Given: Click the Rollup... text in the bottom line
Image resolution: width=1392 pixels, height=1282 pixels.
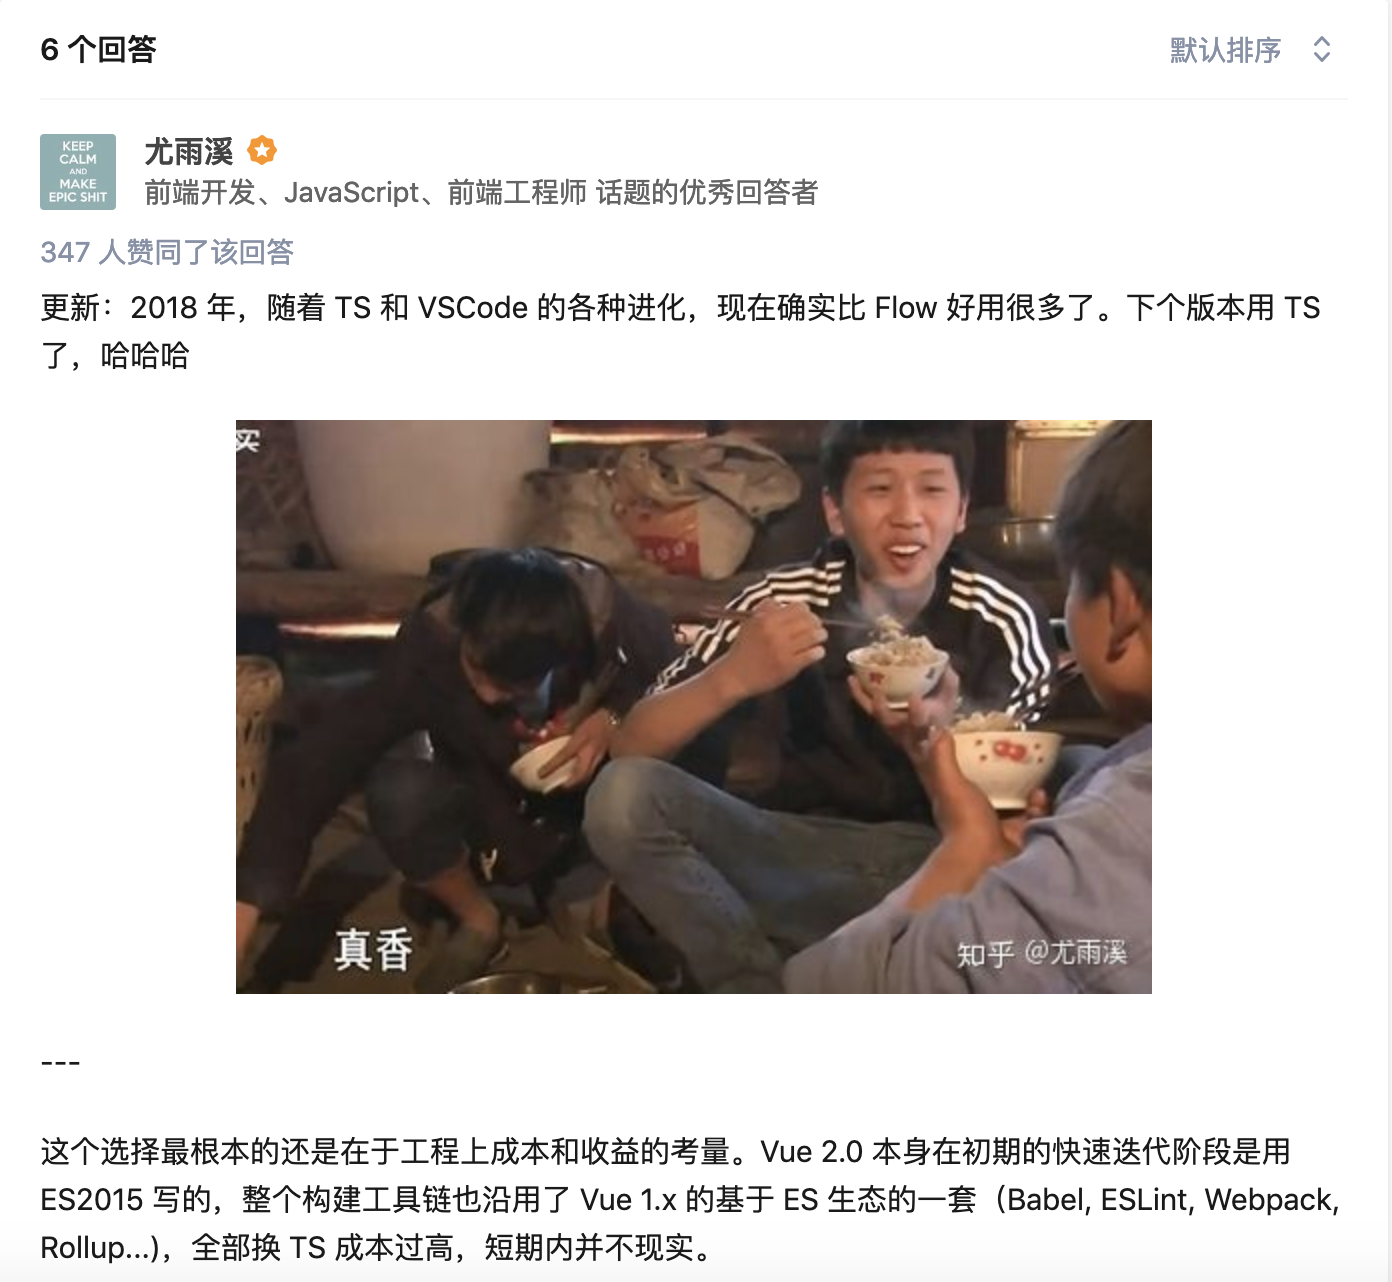Looking at the screenshot, I should click(98, 1248).
